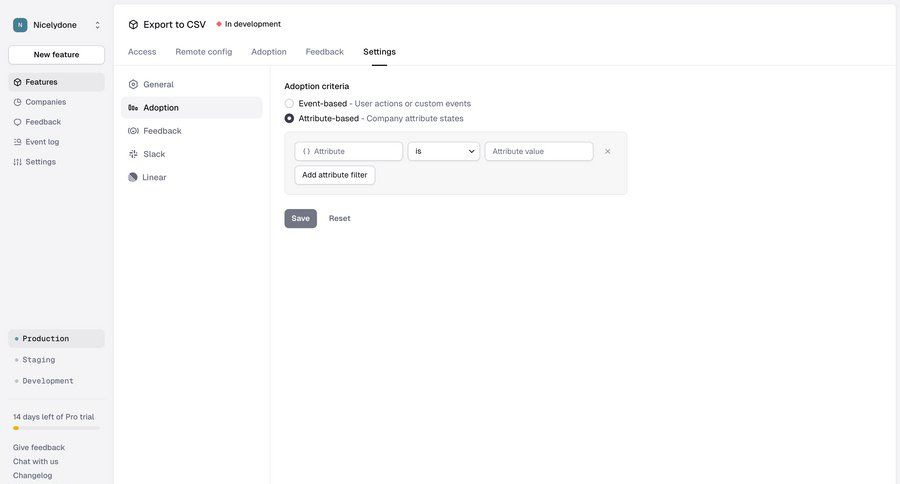Expand the Nicelydone workspace switcher chevrons
Image resolution: width=900 pixels, height=484 pixels.
click(98, 25)
